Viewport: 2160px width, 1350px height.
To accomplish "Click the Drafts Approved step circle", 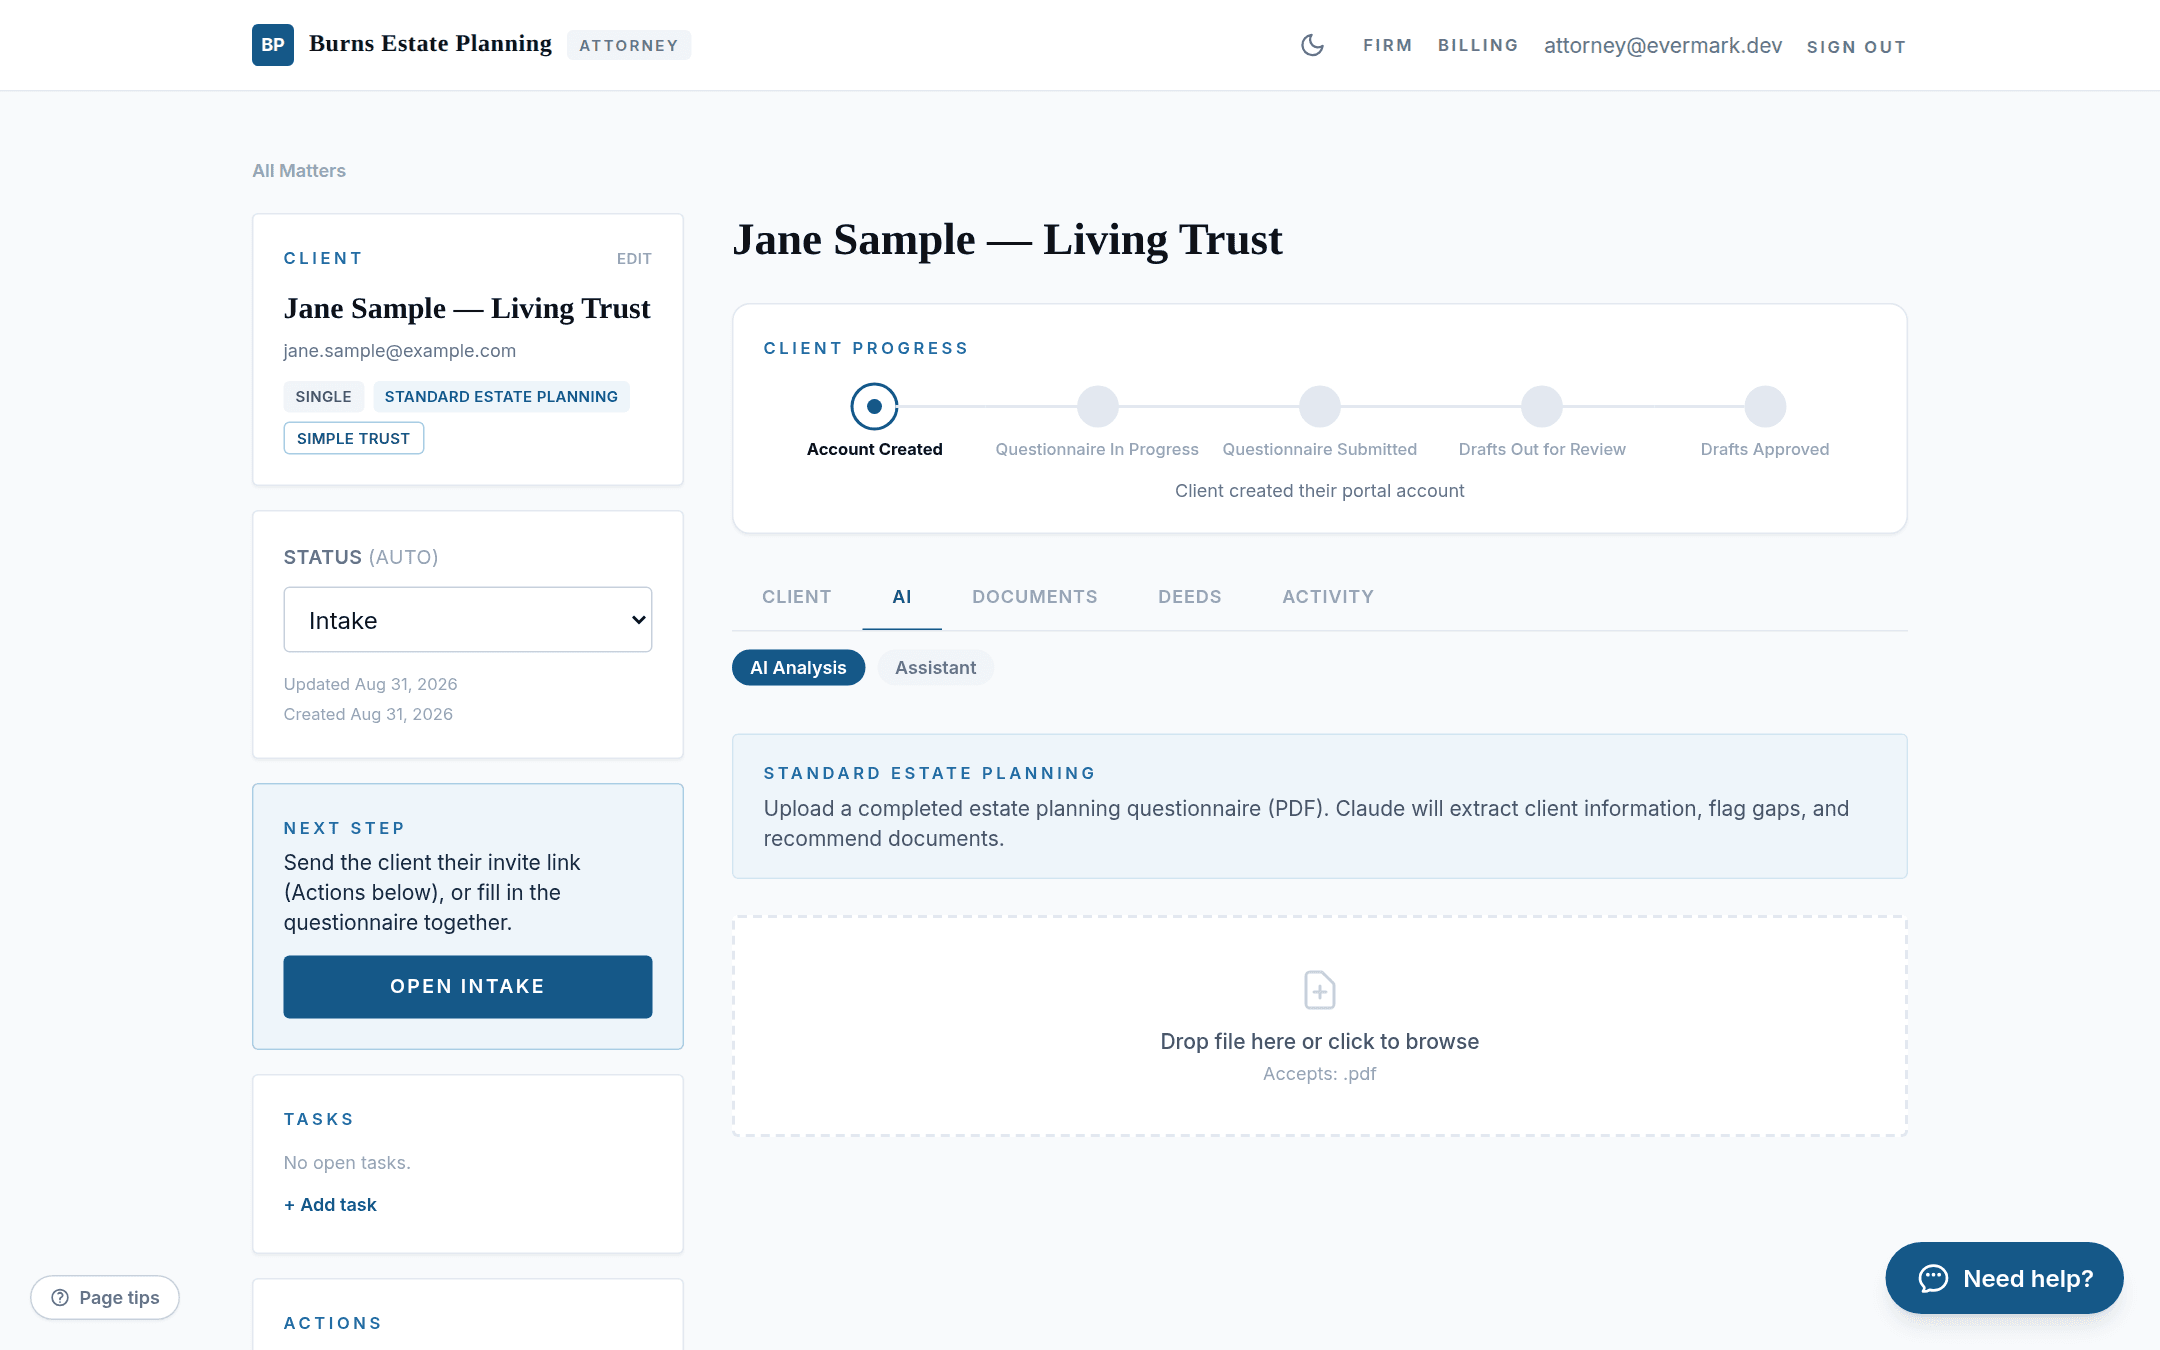I will tap(1765, 406).
